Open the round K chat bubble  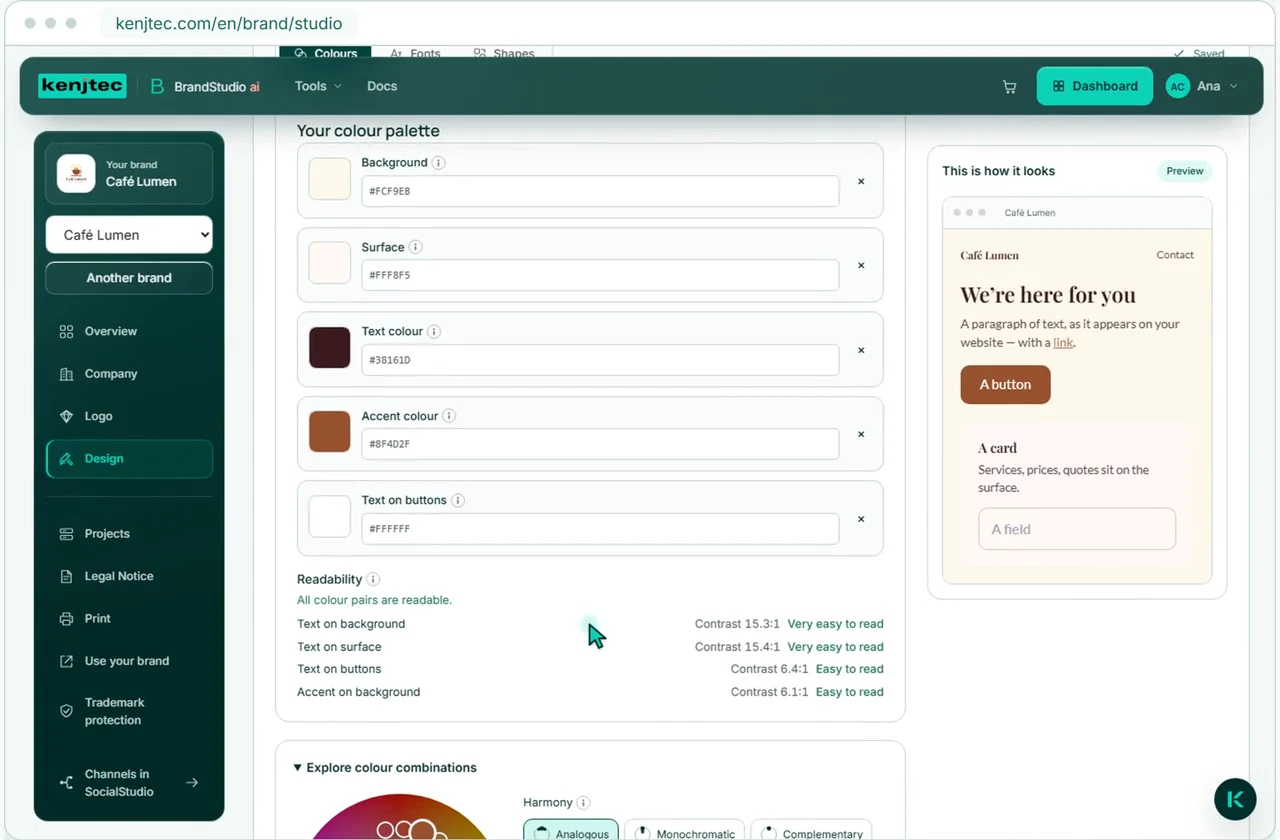1235,799
